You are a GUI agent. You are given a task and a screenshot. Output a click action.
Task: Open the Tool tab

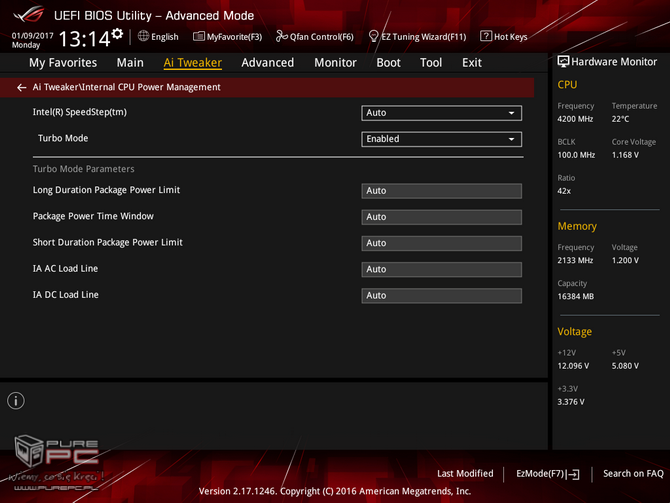click(431, 62)
